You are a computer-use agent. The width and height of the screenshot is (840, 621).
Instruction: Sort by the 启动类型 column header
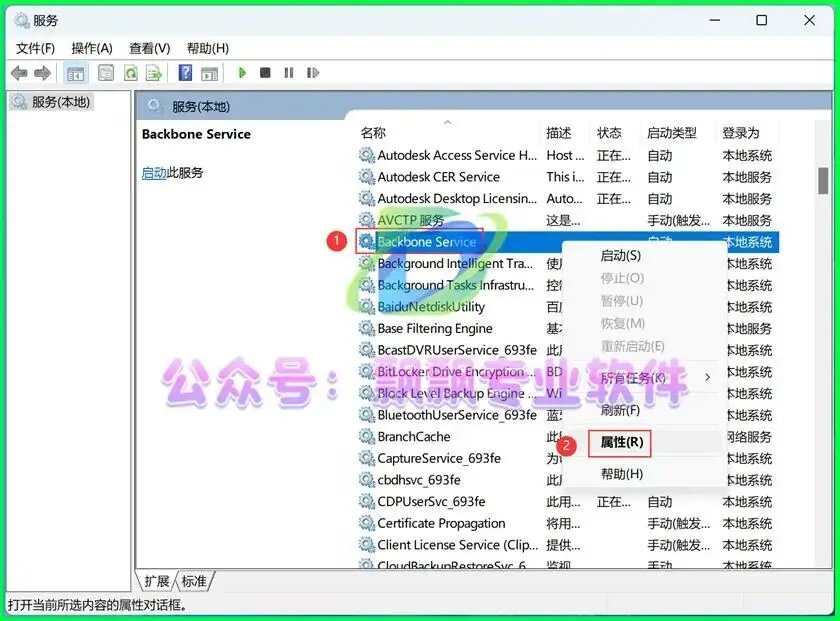pyautogui.click(x=672, y=132)
